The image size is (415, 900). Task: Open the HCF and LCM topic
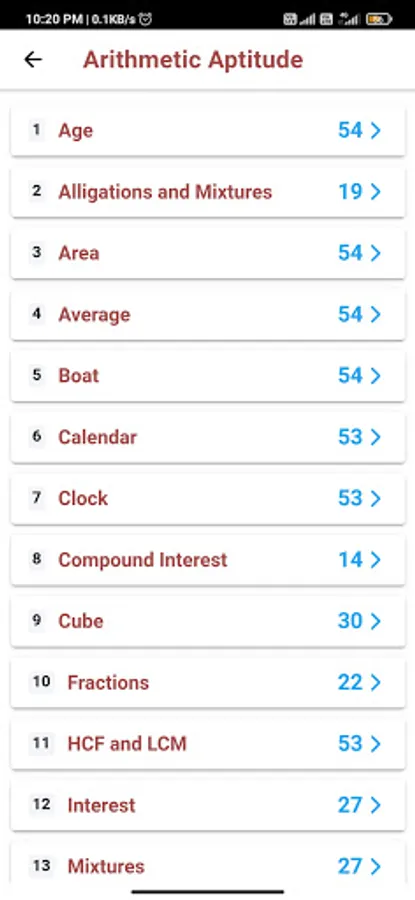[x=208, y=744]
